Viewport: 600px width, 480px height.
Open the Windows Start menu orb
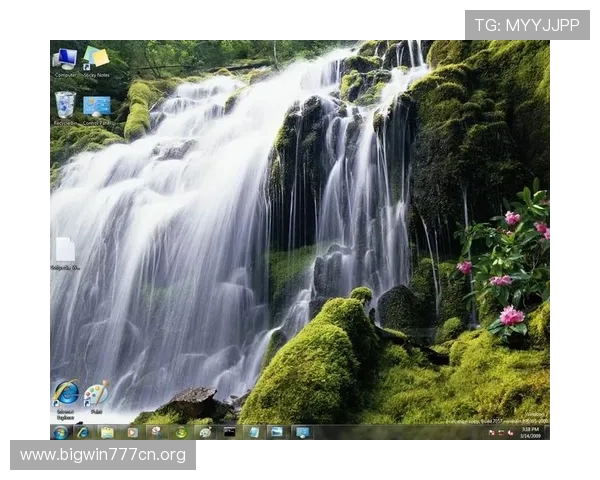point(60,432)
